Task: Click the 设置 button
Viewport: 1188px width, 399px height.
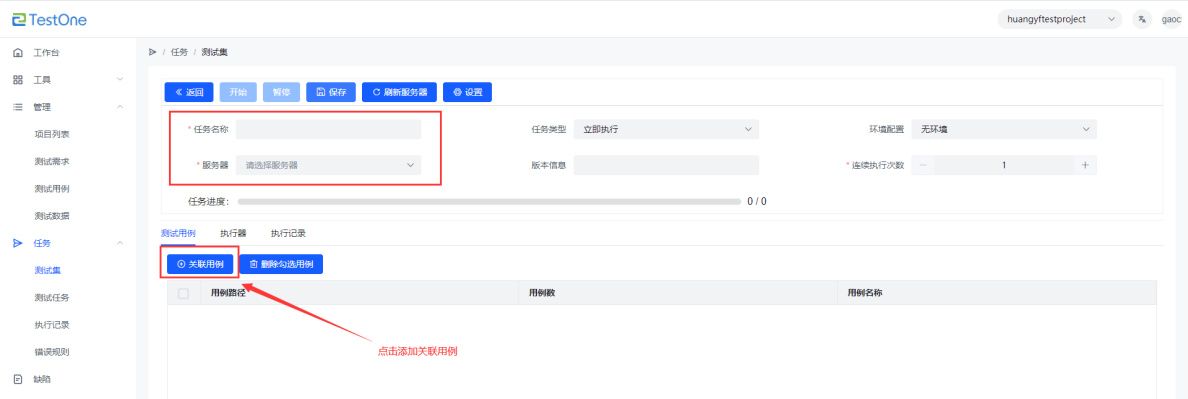Action: click(x=467, y=92)
